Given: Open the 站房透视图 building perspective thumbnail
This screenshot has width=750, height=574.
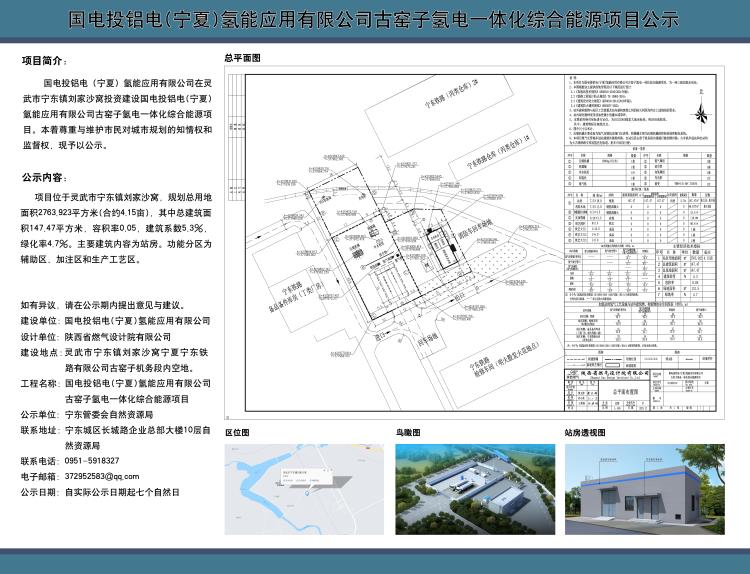Looking at the screenshot, I should pos(645,489).
